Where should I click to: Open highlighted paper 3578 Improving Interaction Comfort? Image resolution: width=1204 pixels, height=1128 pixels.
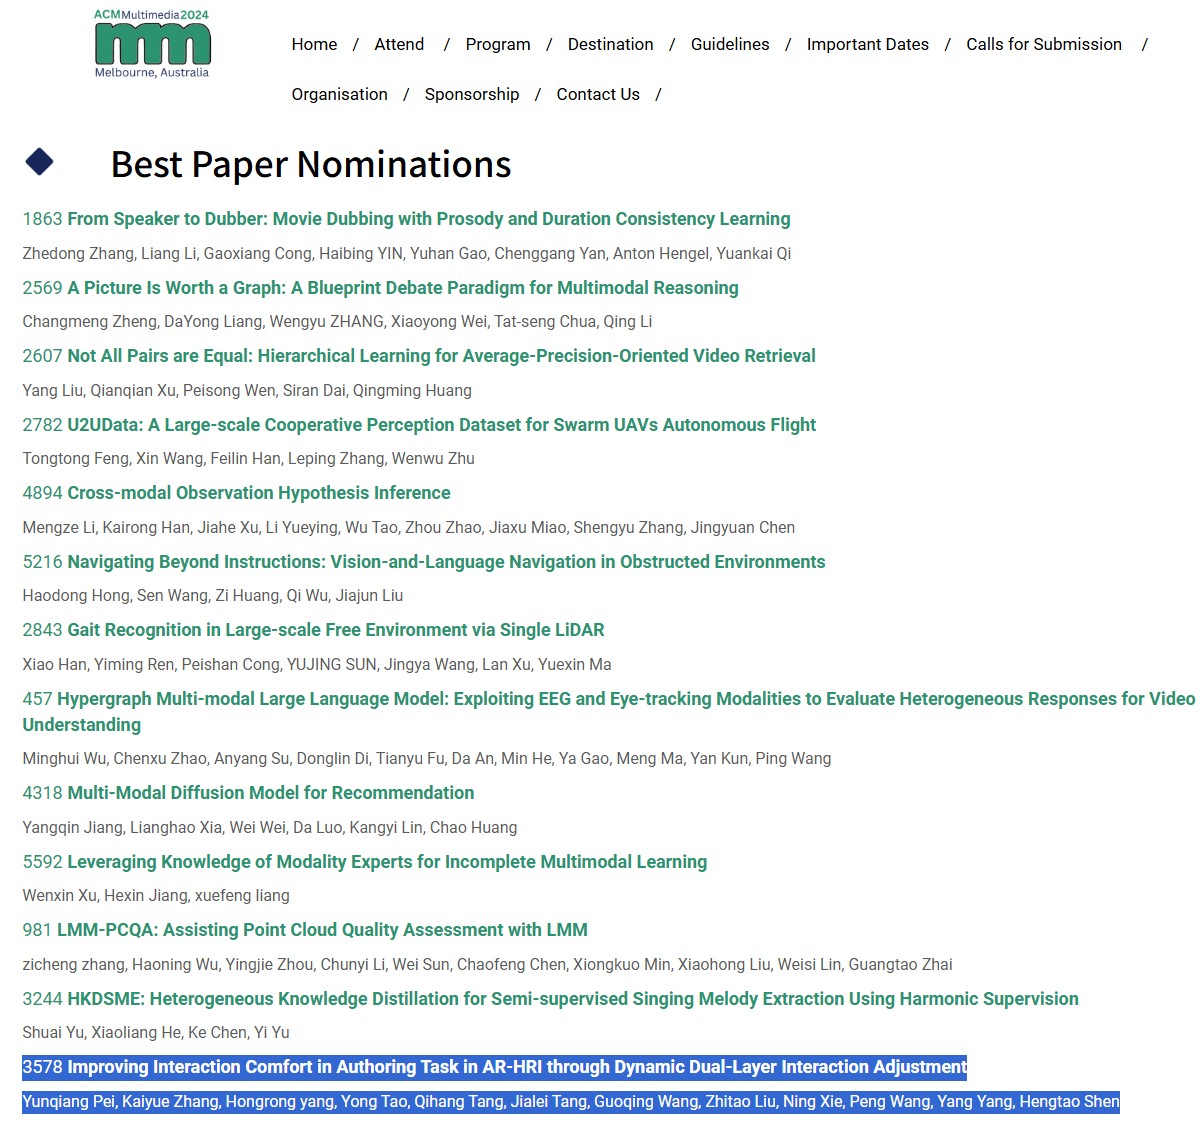494,1067
